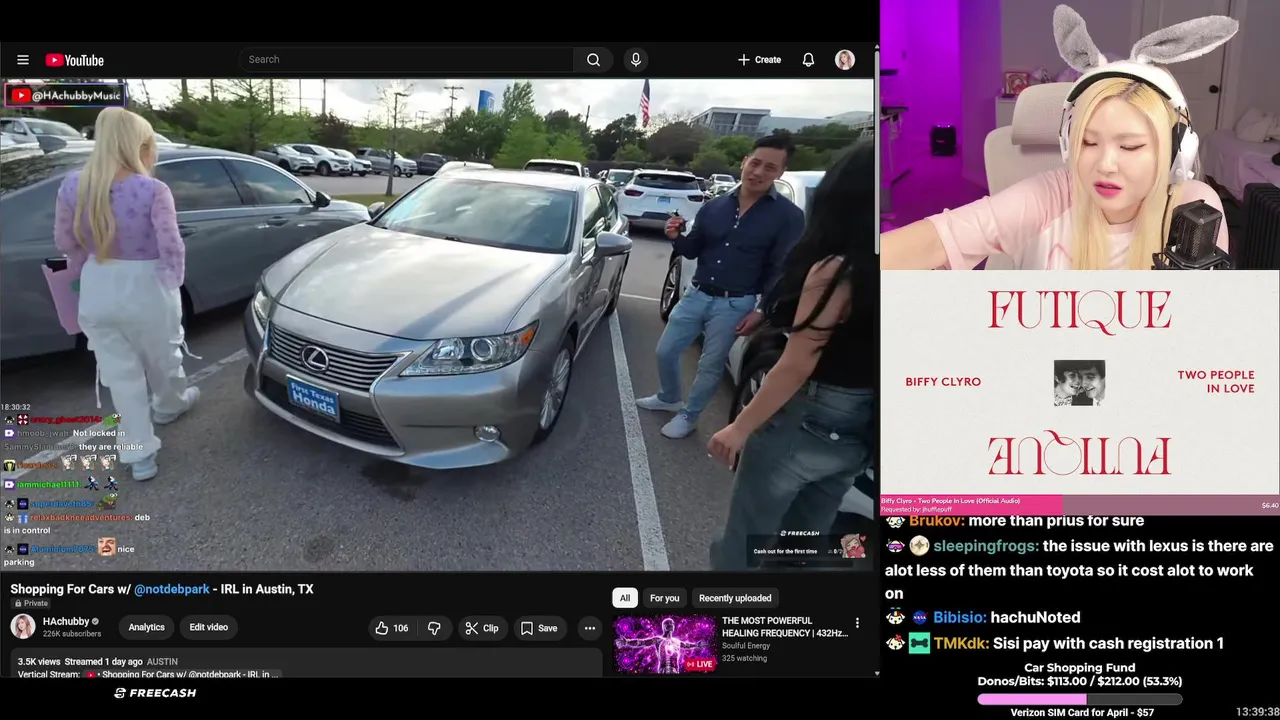Follow the @notdebpark mention link in title
Screen dimensions: 1280x720
point(172,589)
